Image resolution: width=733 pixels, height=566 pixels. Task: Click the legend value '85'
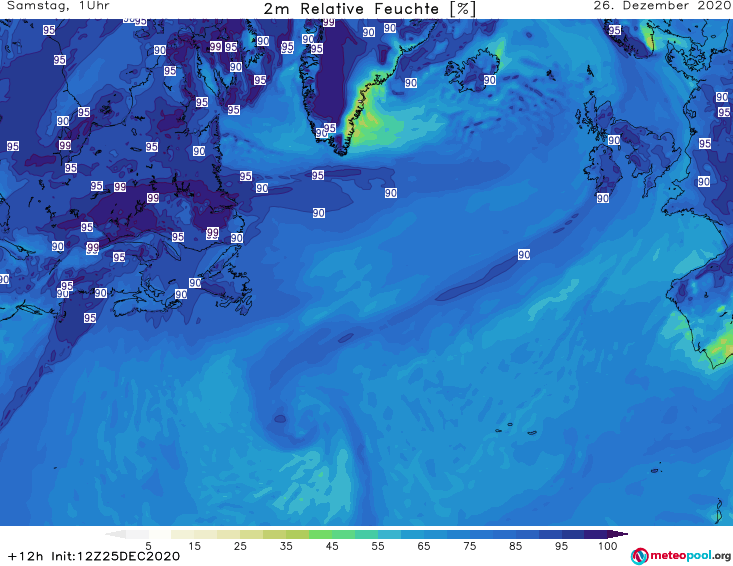click(516, 546)
